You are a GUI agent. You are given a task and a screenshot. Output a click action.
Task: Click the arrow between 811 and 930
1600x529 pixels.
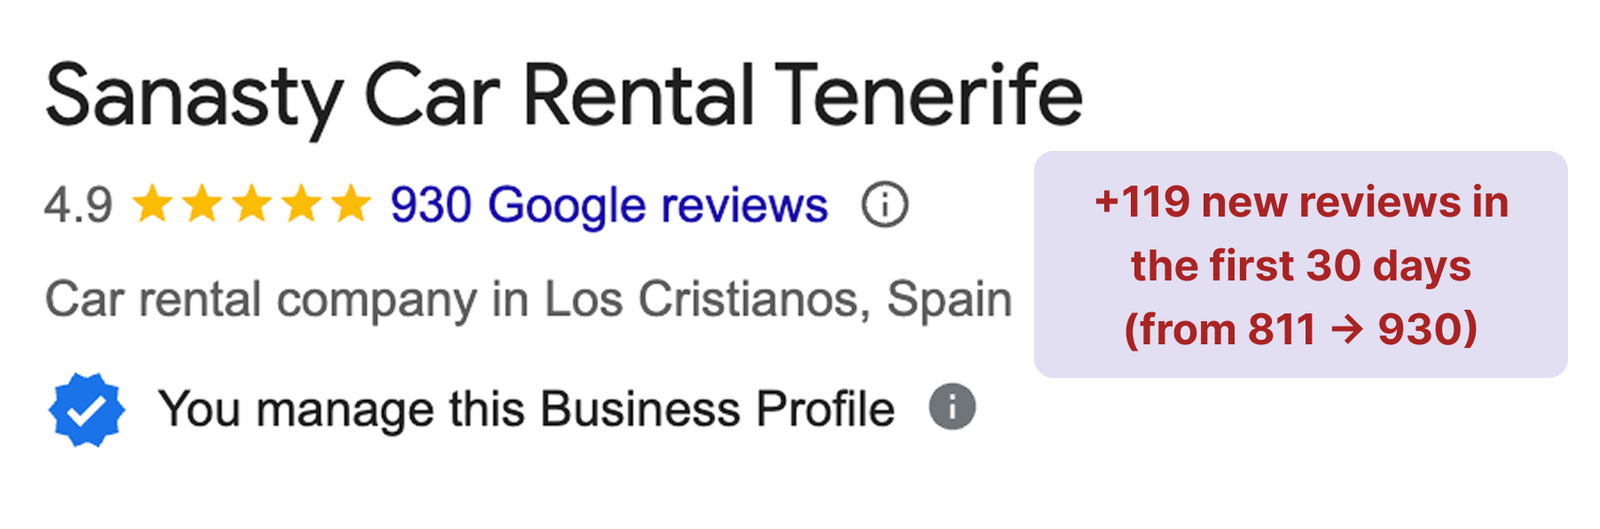(x=1347, y=330)
